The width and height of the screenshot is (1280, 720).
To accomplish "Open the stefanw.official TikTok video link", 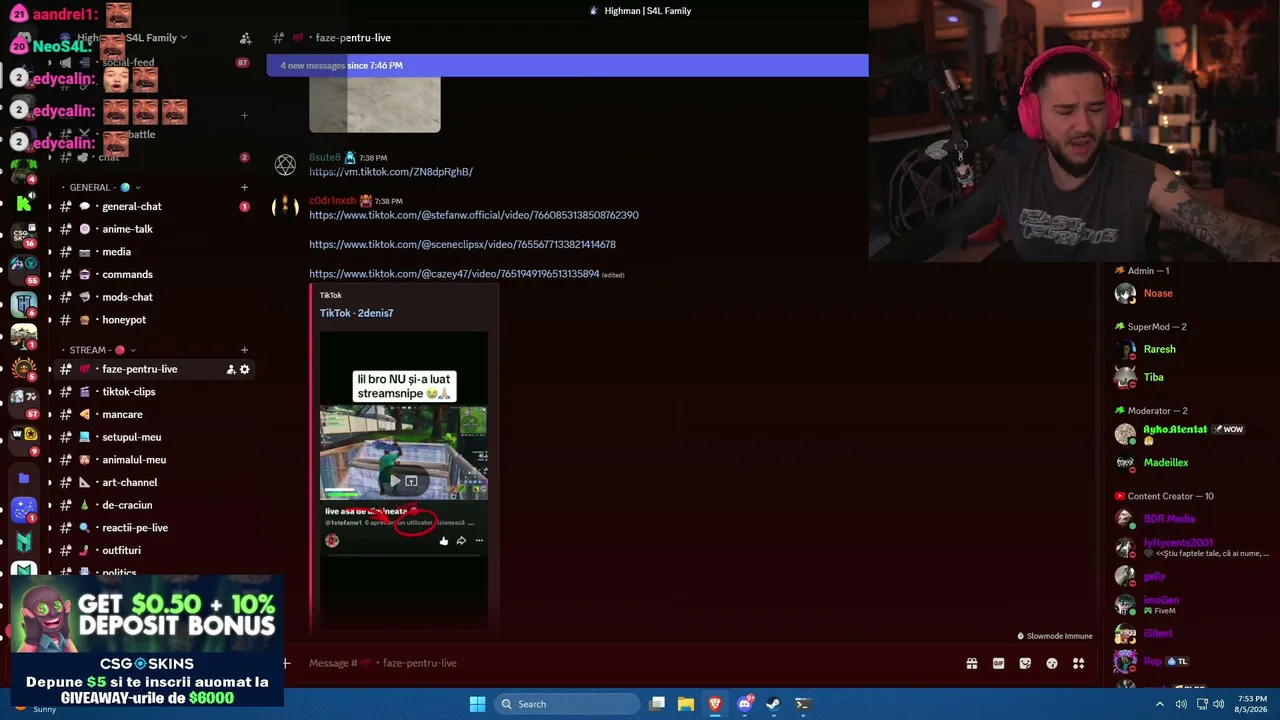I will [474, 215].
